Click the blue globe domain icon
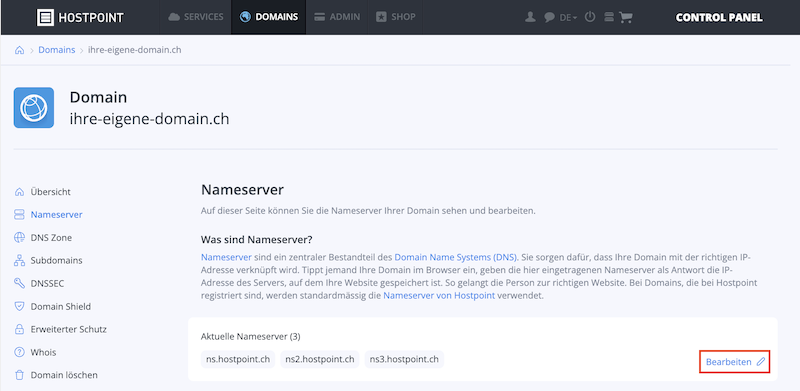The height and width of the screenshot is (391, 800). 34,108
